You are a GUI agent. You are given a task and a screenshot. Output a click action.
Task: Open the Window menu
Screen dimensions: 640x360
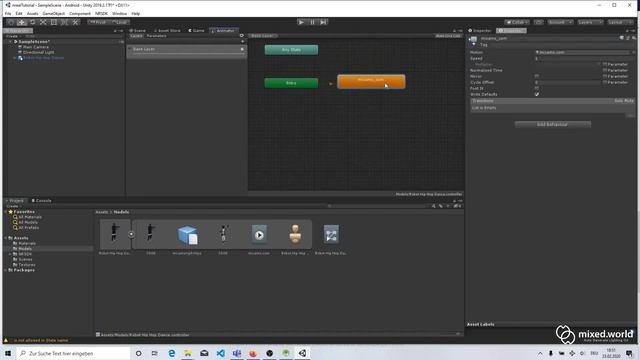119,13
